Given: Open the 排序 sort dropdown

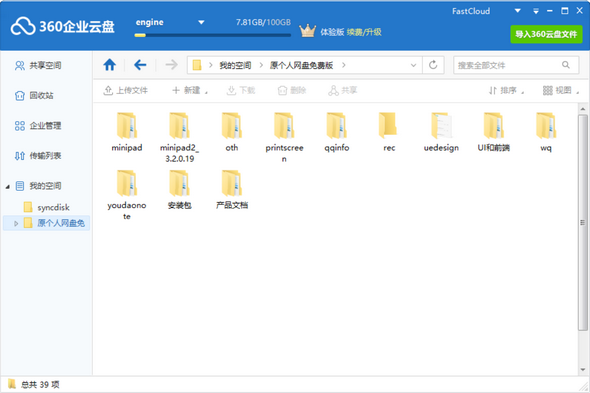Looking at the screenshot, I should [506, 90].
